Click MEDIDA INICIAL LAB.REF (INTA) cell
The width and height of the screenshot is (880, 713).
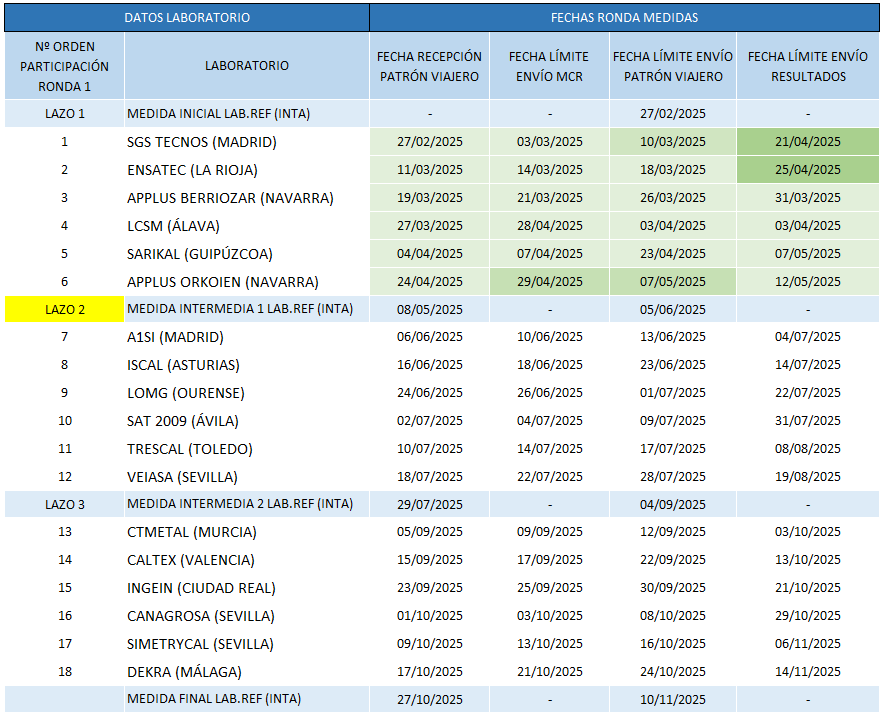coord(247,113)
